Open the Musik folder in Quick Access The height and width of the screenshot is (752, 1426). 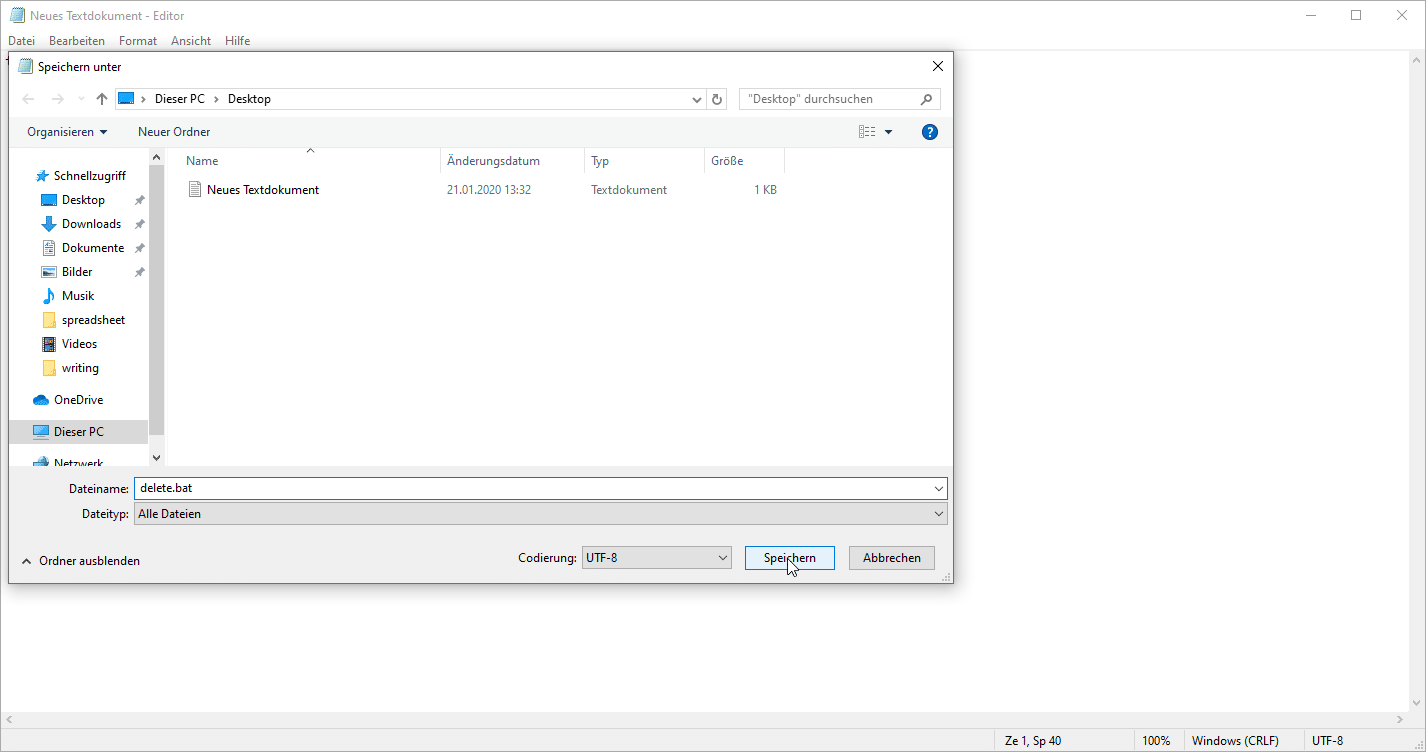[78, 296]
